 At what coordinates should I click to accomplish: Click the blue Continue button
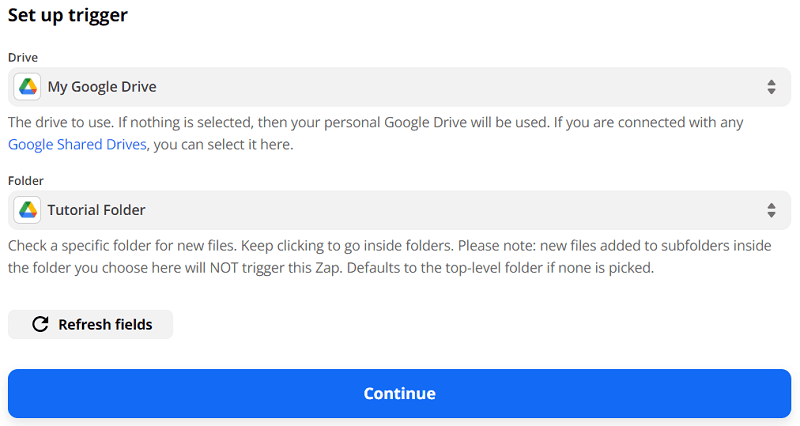(399, 393)
